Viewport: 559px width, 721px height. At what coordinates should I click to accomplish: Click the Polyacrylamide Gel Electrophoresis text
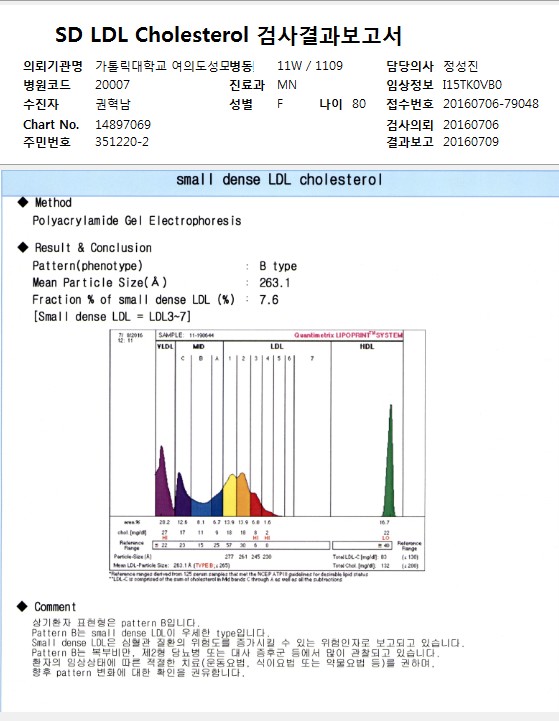137,221
